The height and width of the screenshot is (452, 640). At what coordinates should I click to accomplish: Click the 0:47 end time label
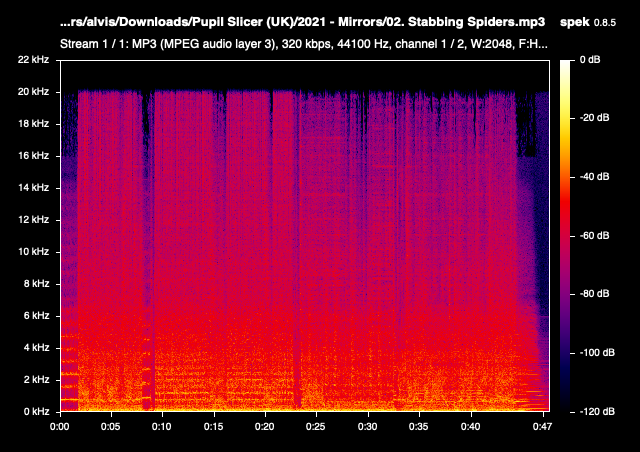[x=542, y=427]
